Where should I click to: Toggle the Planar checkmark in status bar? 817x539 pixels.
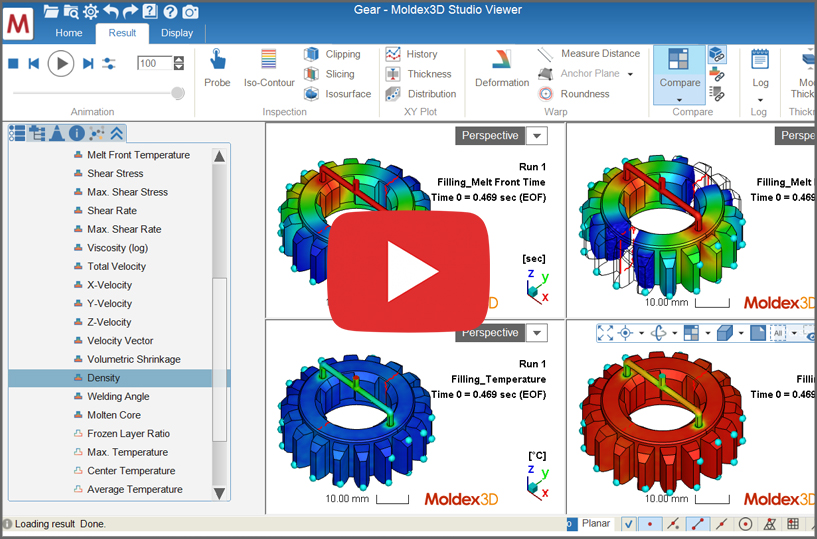point(629,524)
